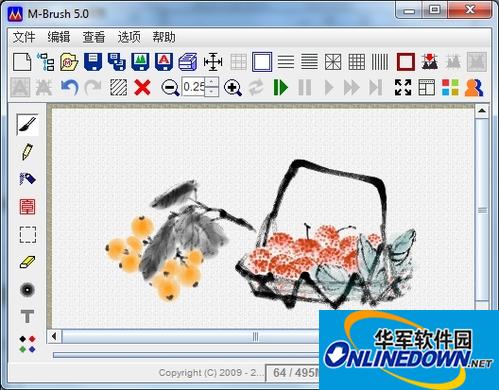Select the dashed rectangle Selection tool
The height and width of the screenshot is (390, 499).
[x=27, y=235]
